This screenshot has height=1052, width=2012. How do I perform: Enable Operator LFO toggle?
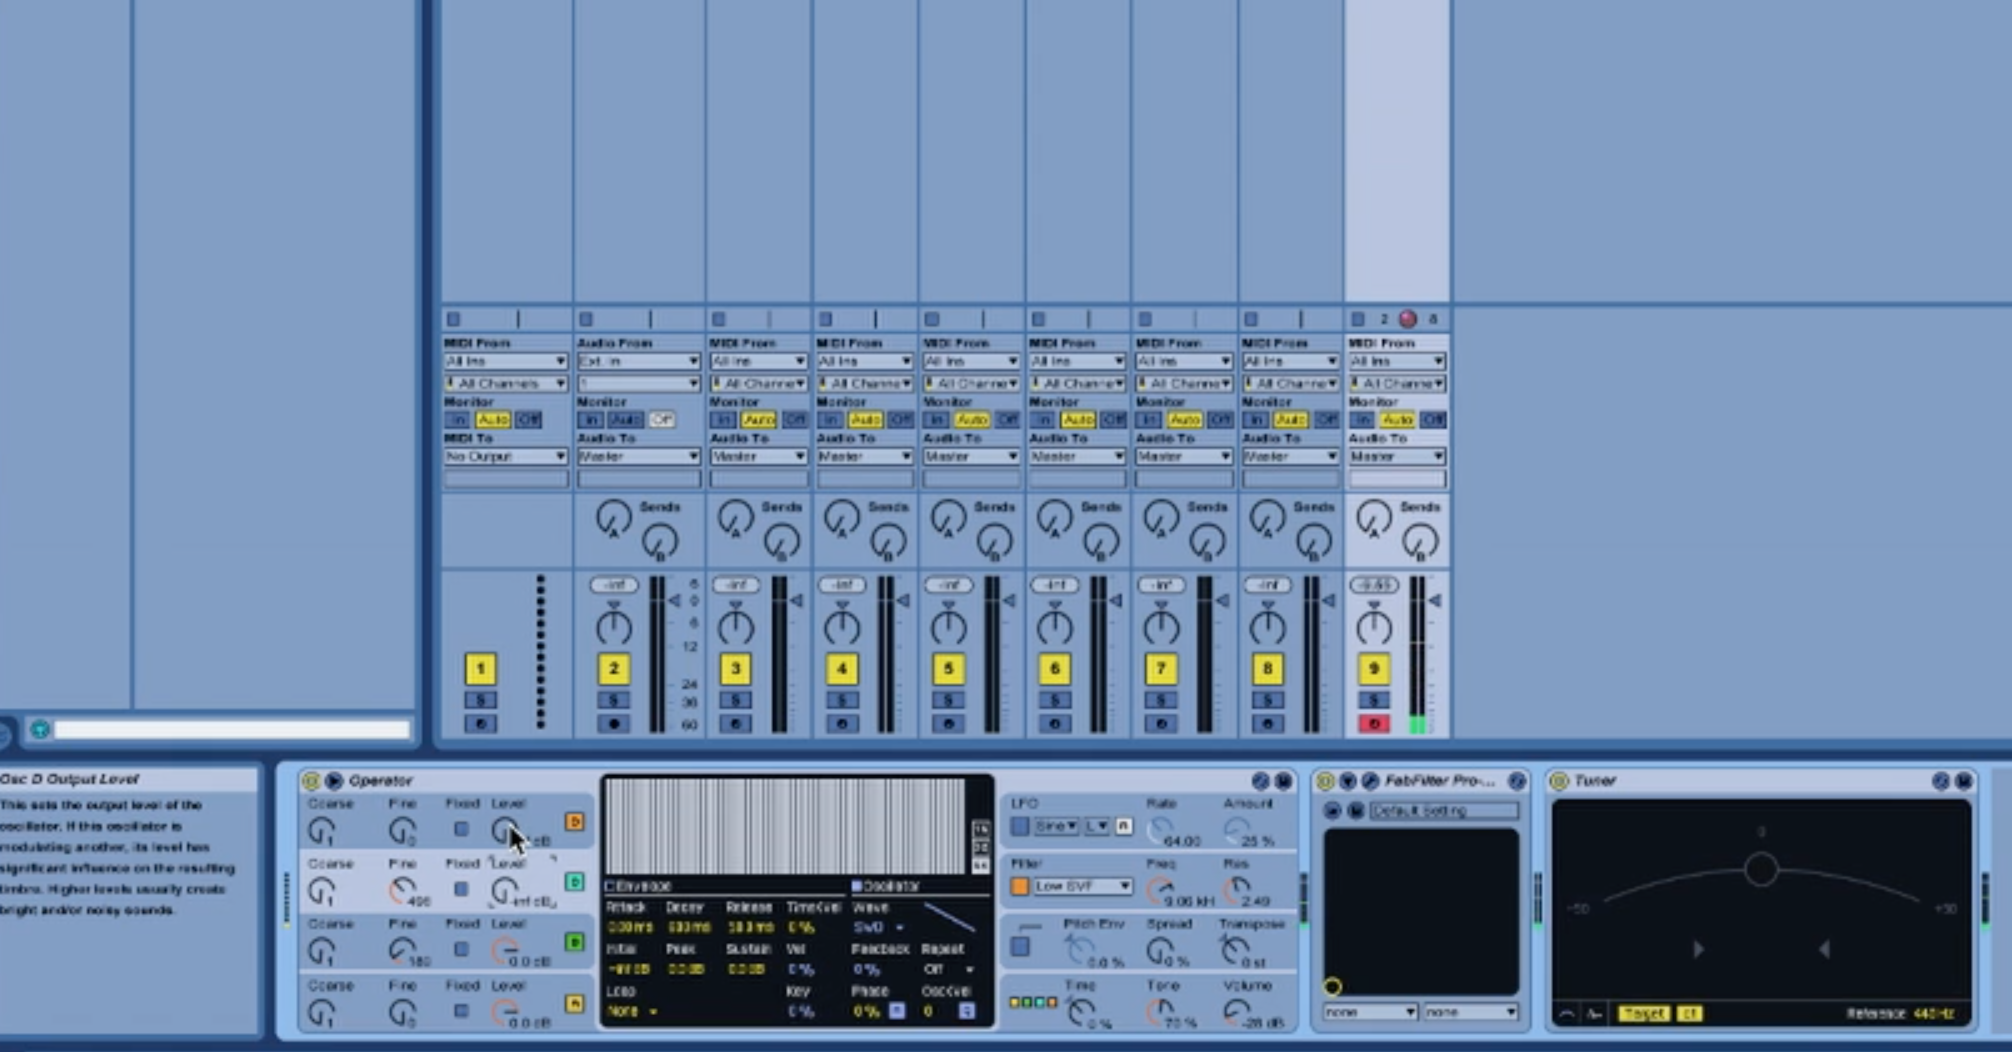click(x=1019, y=826)
